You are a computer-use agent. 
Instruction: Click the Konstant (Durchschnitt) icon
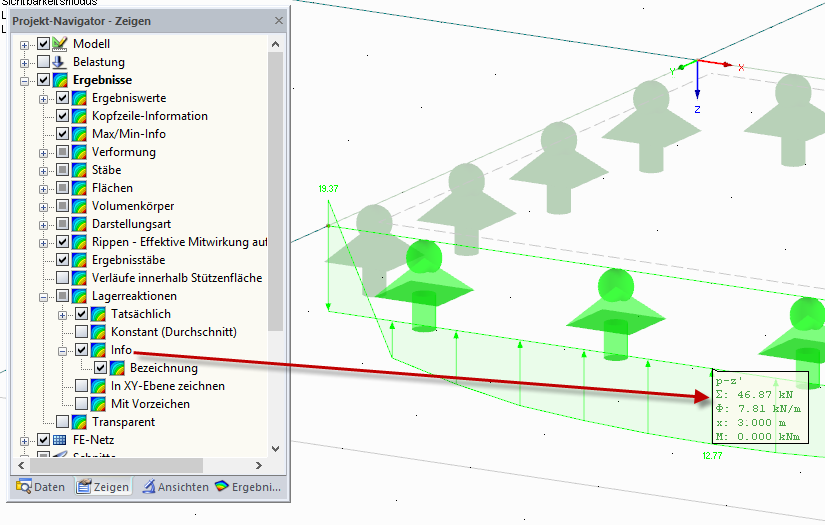tap(98, 332)
